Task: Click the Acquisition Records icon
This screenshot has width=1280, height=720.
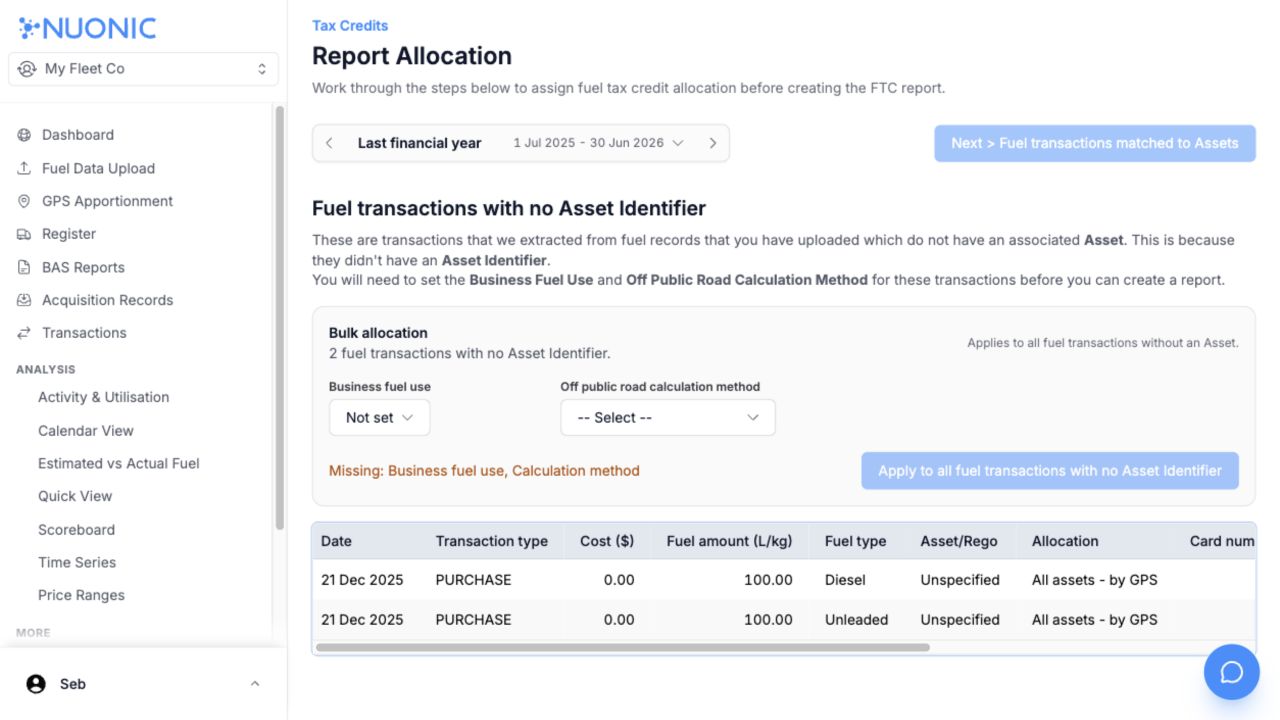Action: pos(24,300)
